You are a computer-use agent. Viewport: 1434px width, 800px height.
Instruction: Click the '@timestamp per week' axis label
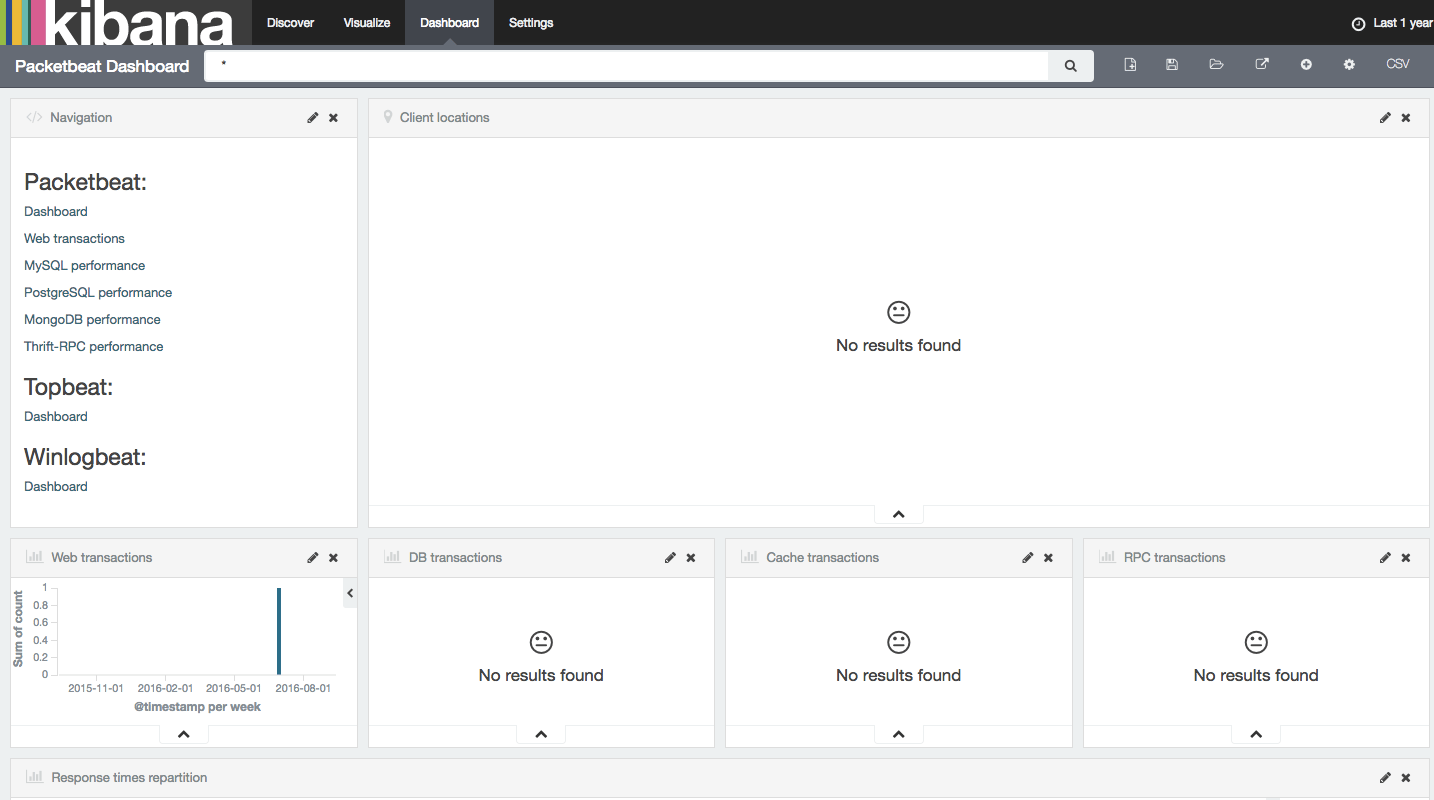point(197,707)
